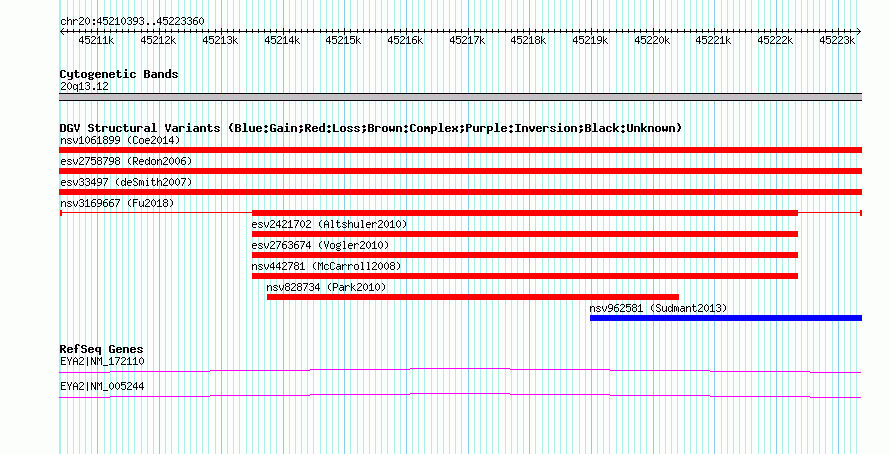
Task: Click the DGV Structural Variants track title
Action: [371, 128]
